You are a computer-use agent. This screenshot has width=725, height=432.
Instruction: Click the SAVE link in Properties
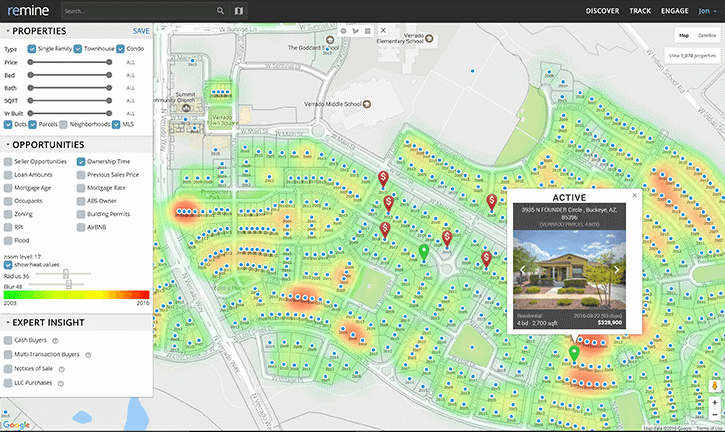[141, 31]
